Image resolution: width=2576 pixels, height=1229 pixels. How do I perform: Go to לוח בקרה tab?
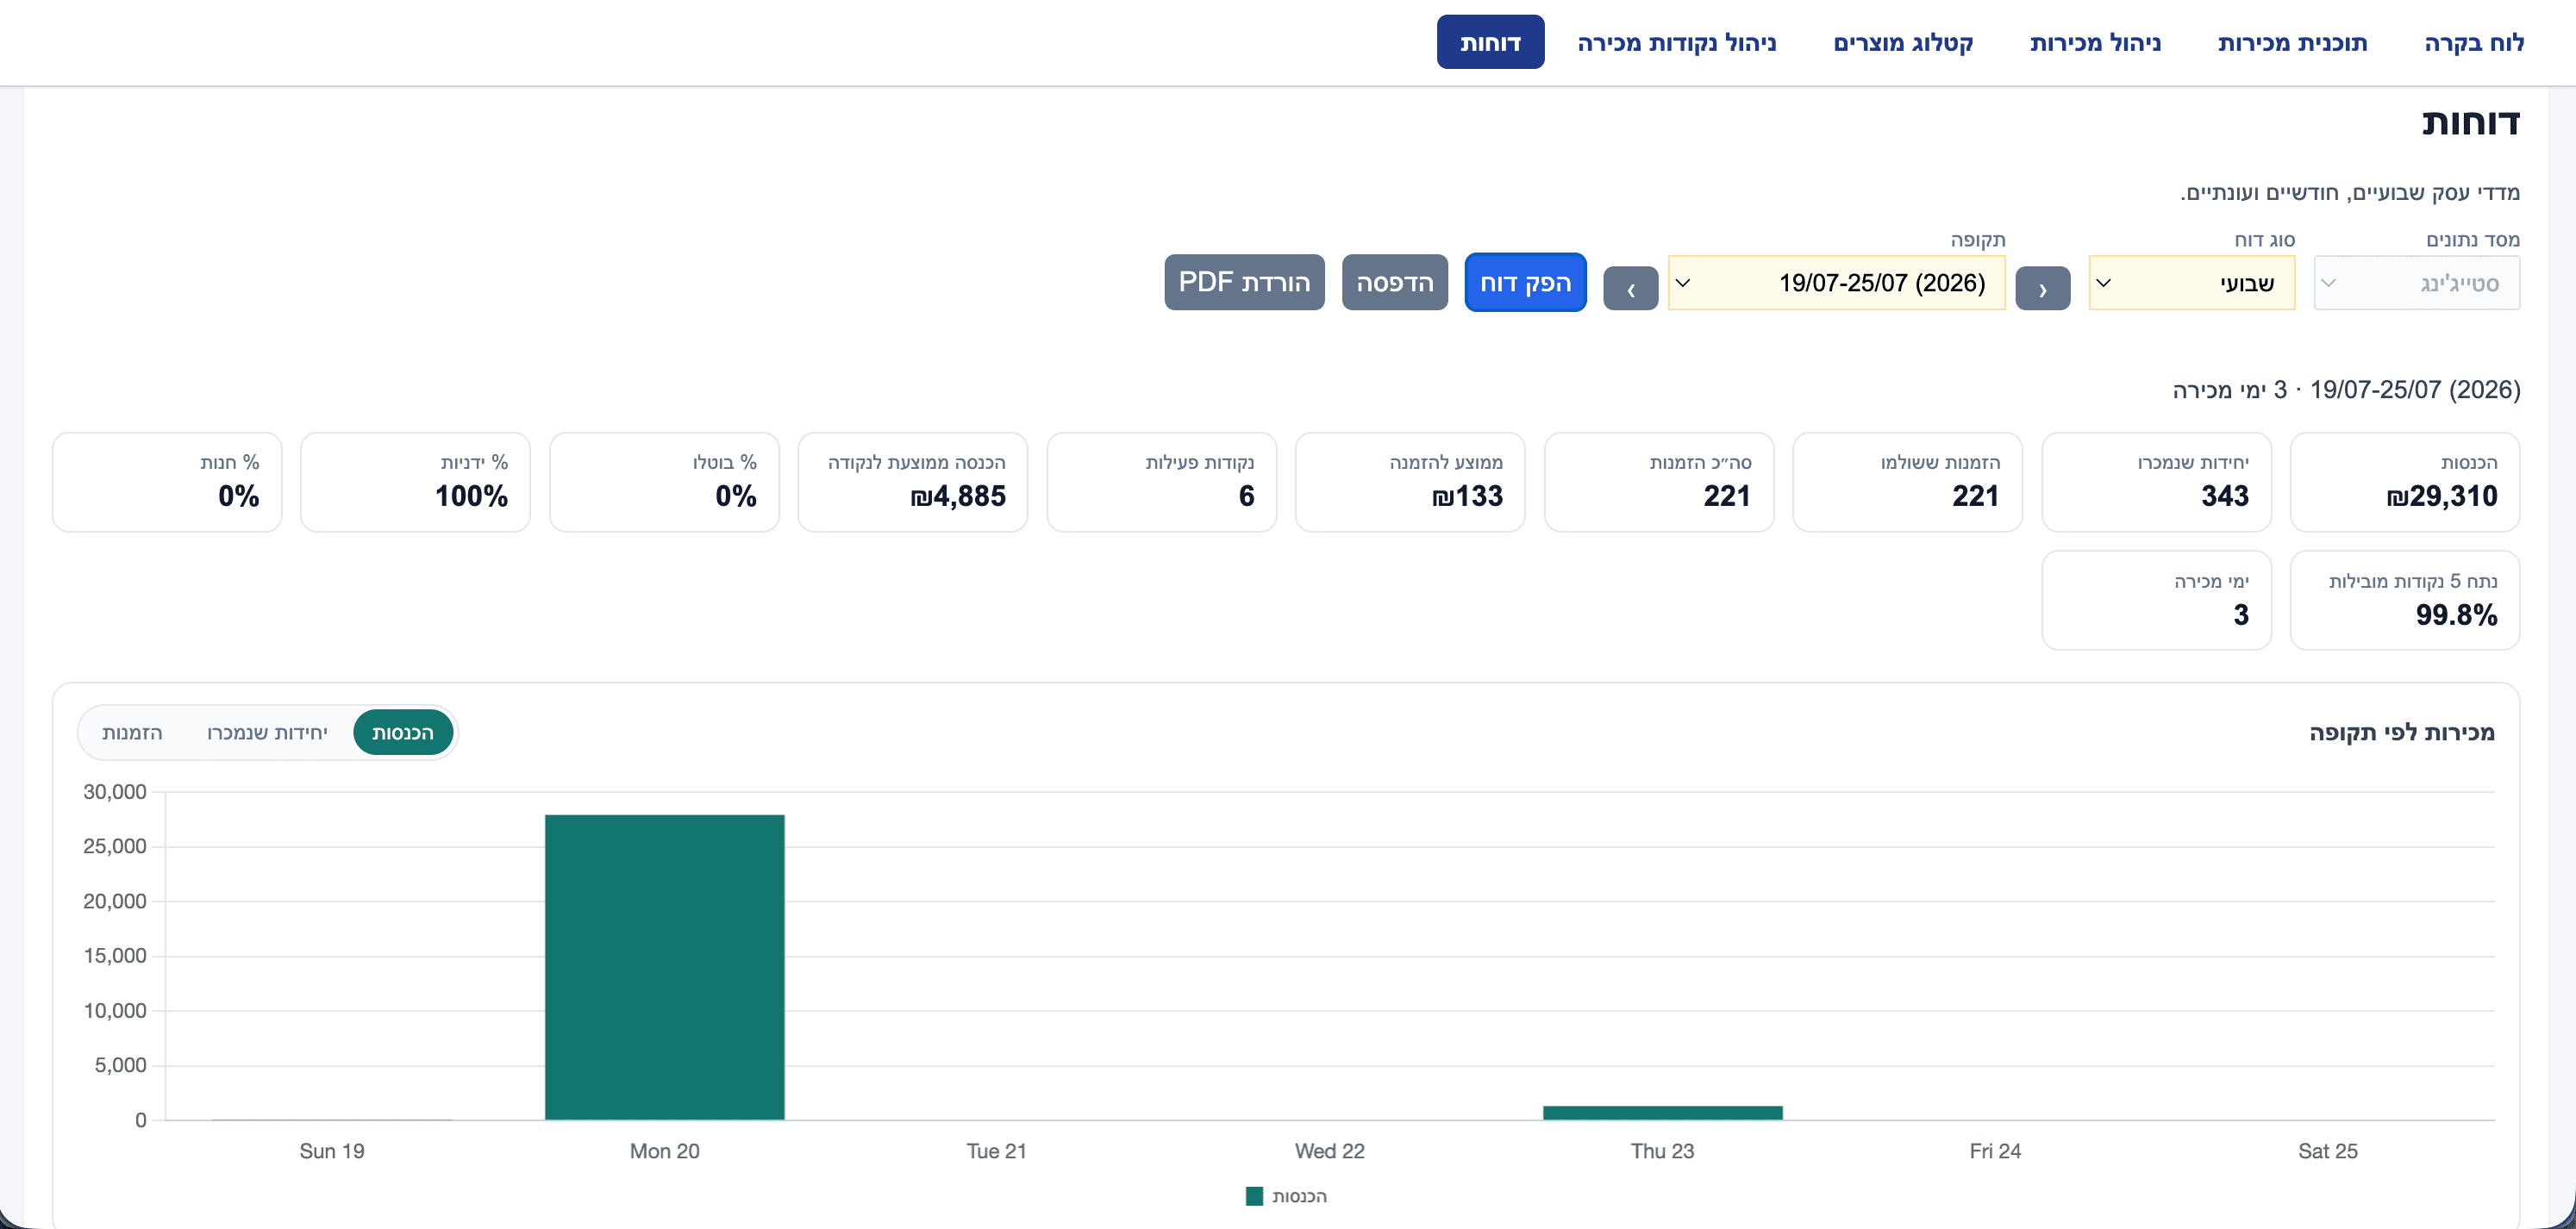2474,42
